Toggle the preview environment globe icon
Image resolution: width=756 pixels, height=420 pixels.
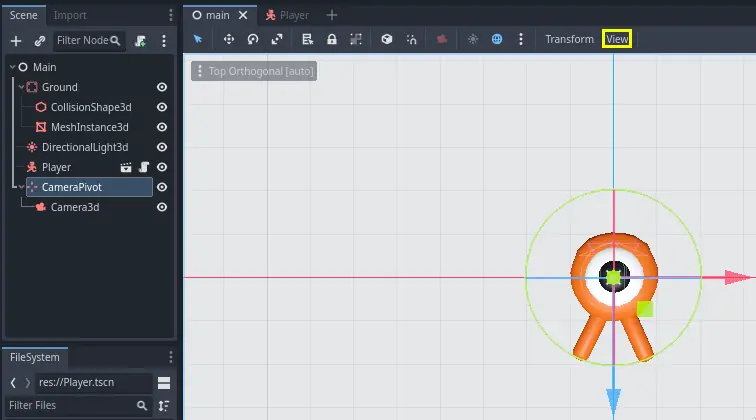tap(497, 39)
